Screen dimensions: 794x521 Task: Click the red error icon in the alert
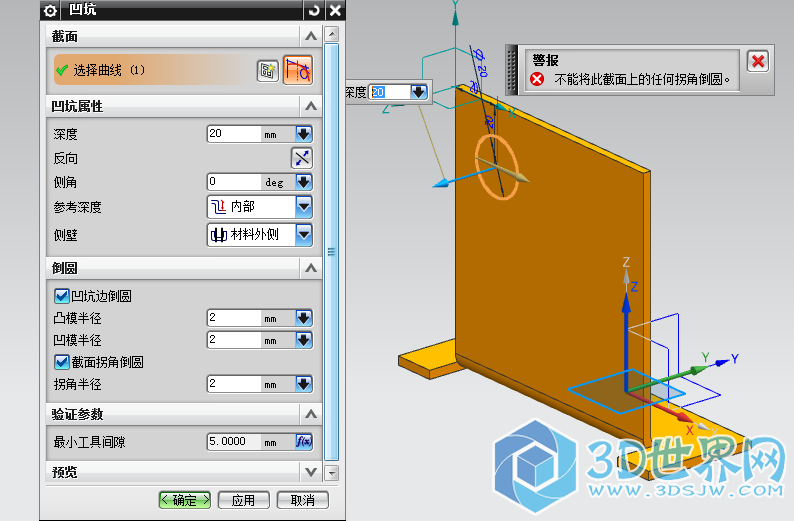click(x=537, y=79)
